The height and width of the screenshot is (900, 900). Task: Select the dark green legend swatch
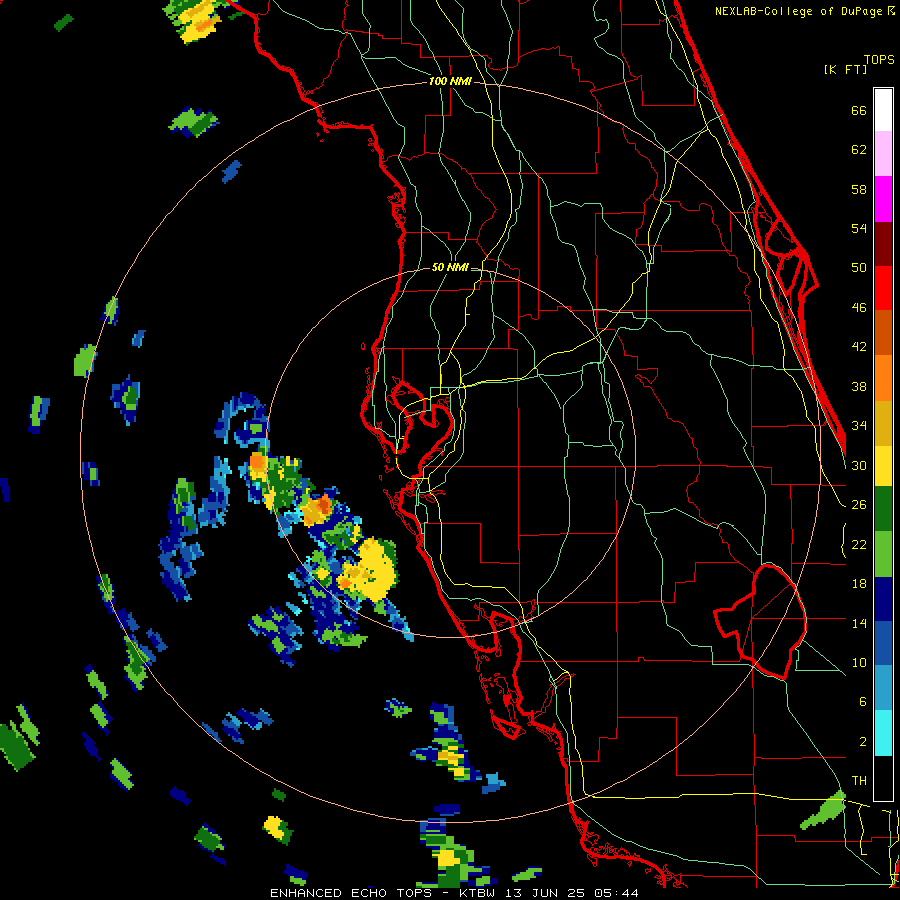pos(883,509)
